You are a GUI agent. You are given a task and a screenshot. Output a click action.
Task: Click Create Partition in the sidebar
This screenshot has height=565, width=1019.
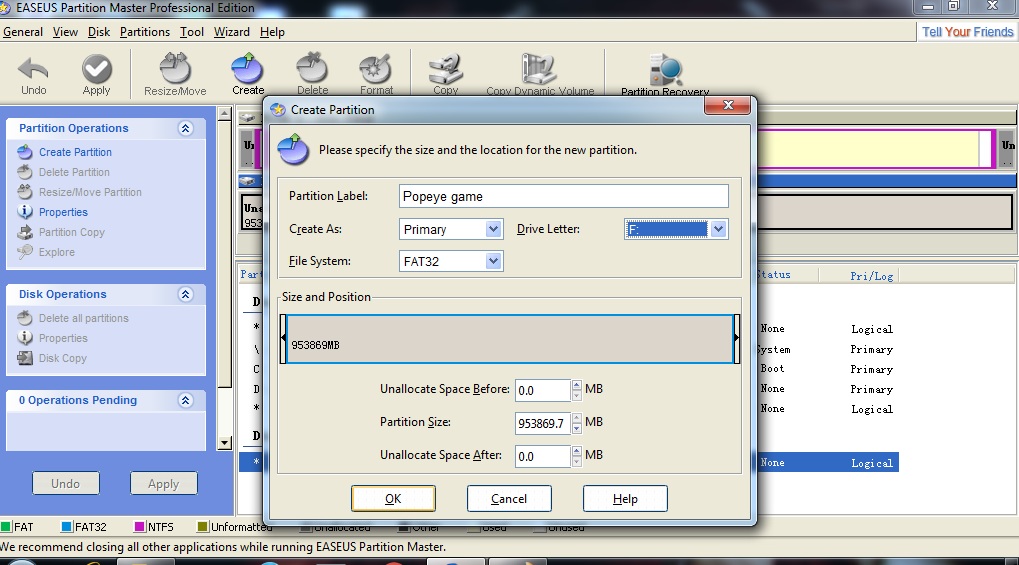click(x=75, y=152)
